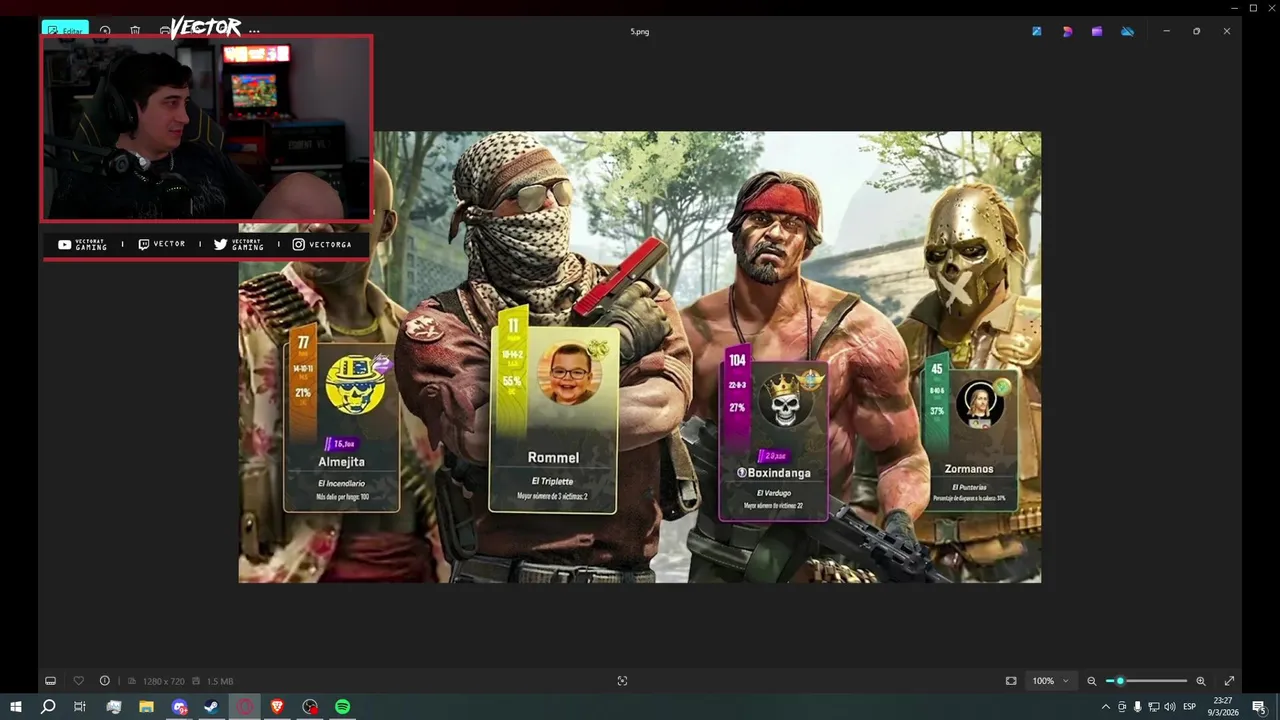
Task: Click the Twitch Vector label
Action: pos(162,244)
